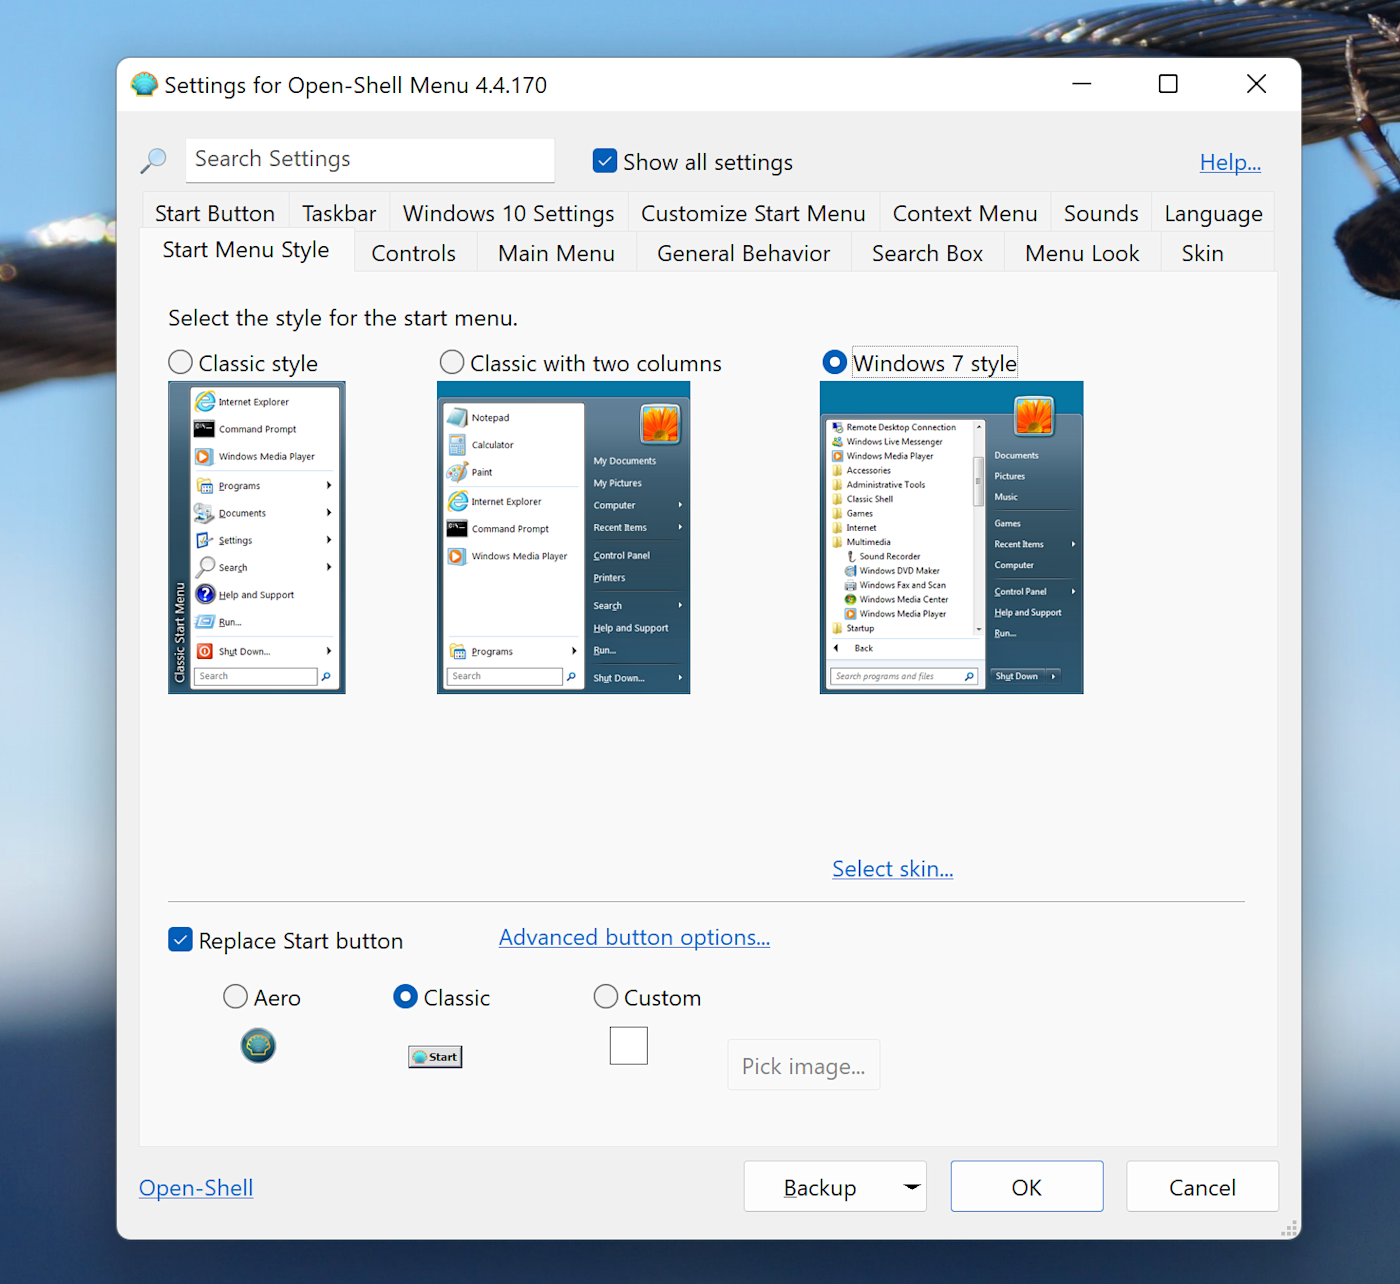The width and height of the screenshot is (1400, 1284).
Task: Minimize the settings window
Action: tap(1081, 84)
